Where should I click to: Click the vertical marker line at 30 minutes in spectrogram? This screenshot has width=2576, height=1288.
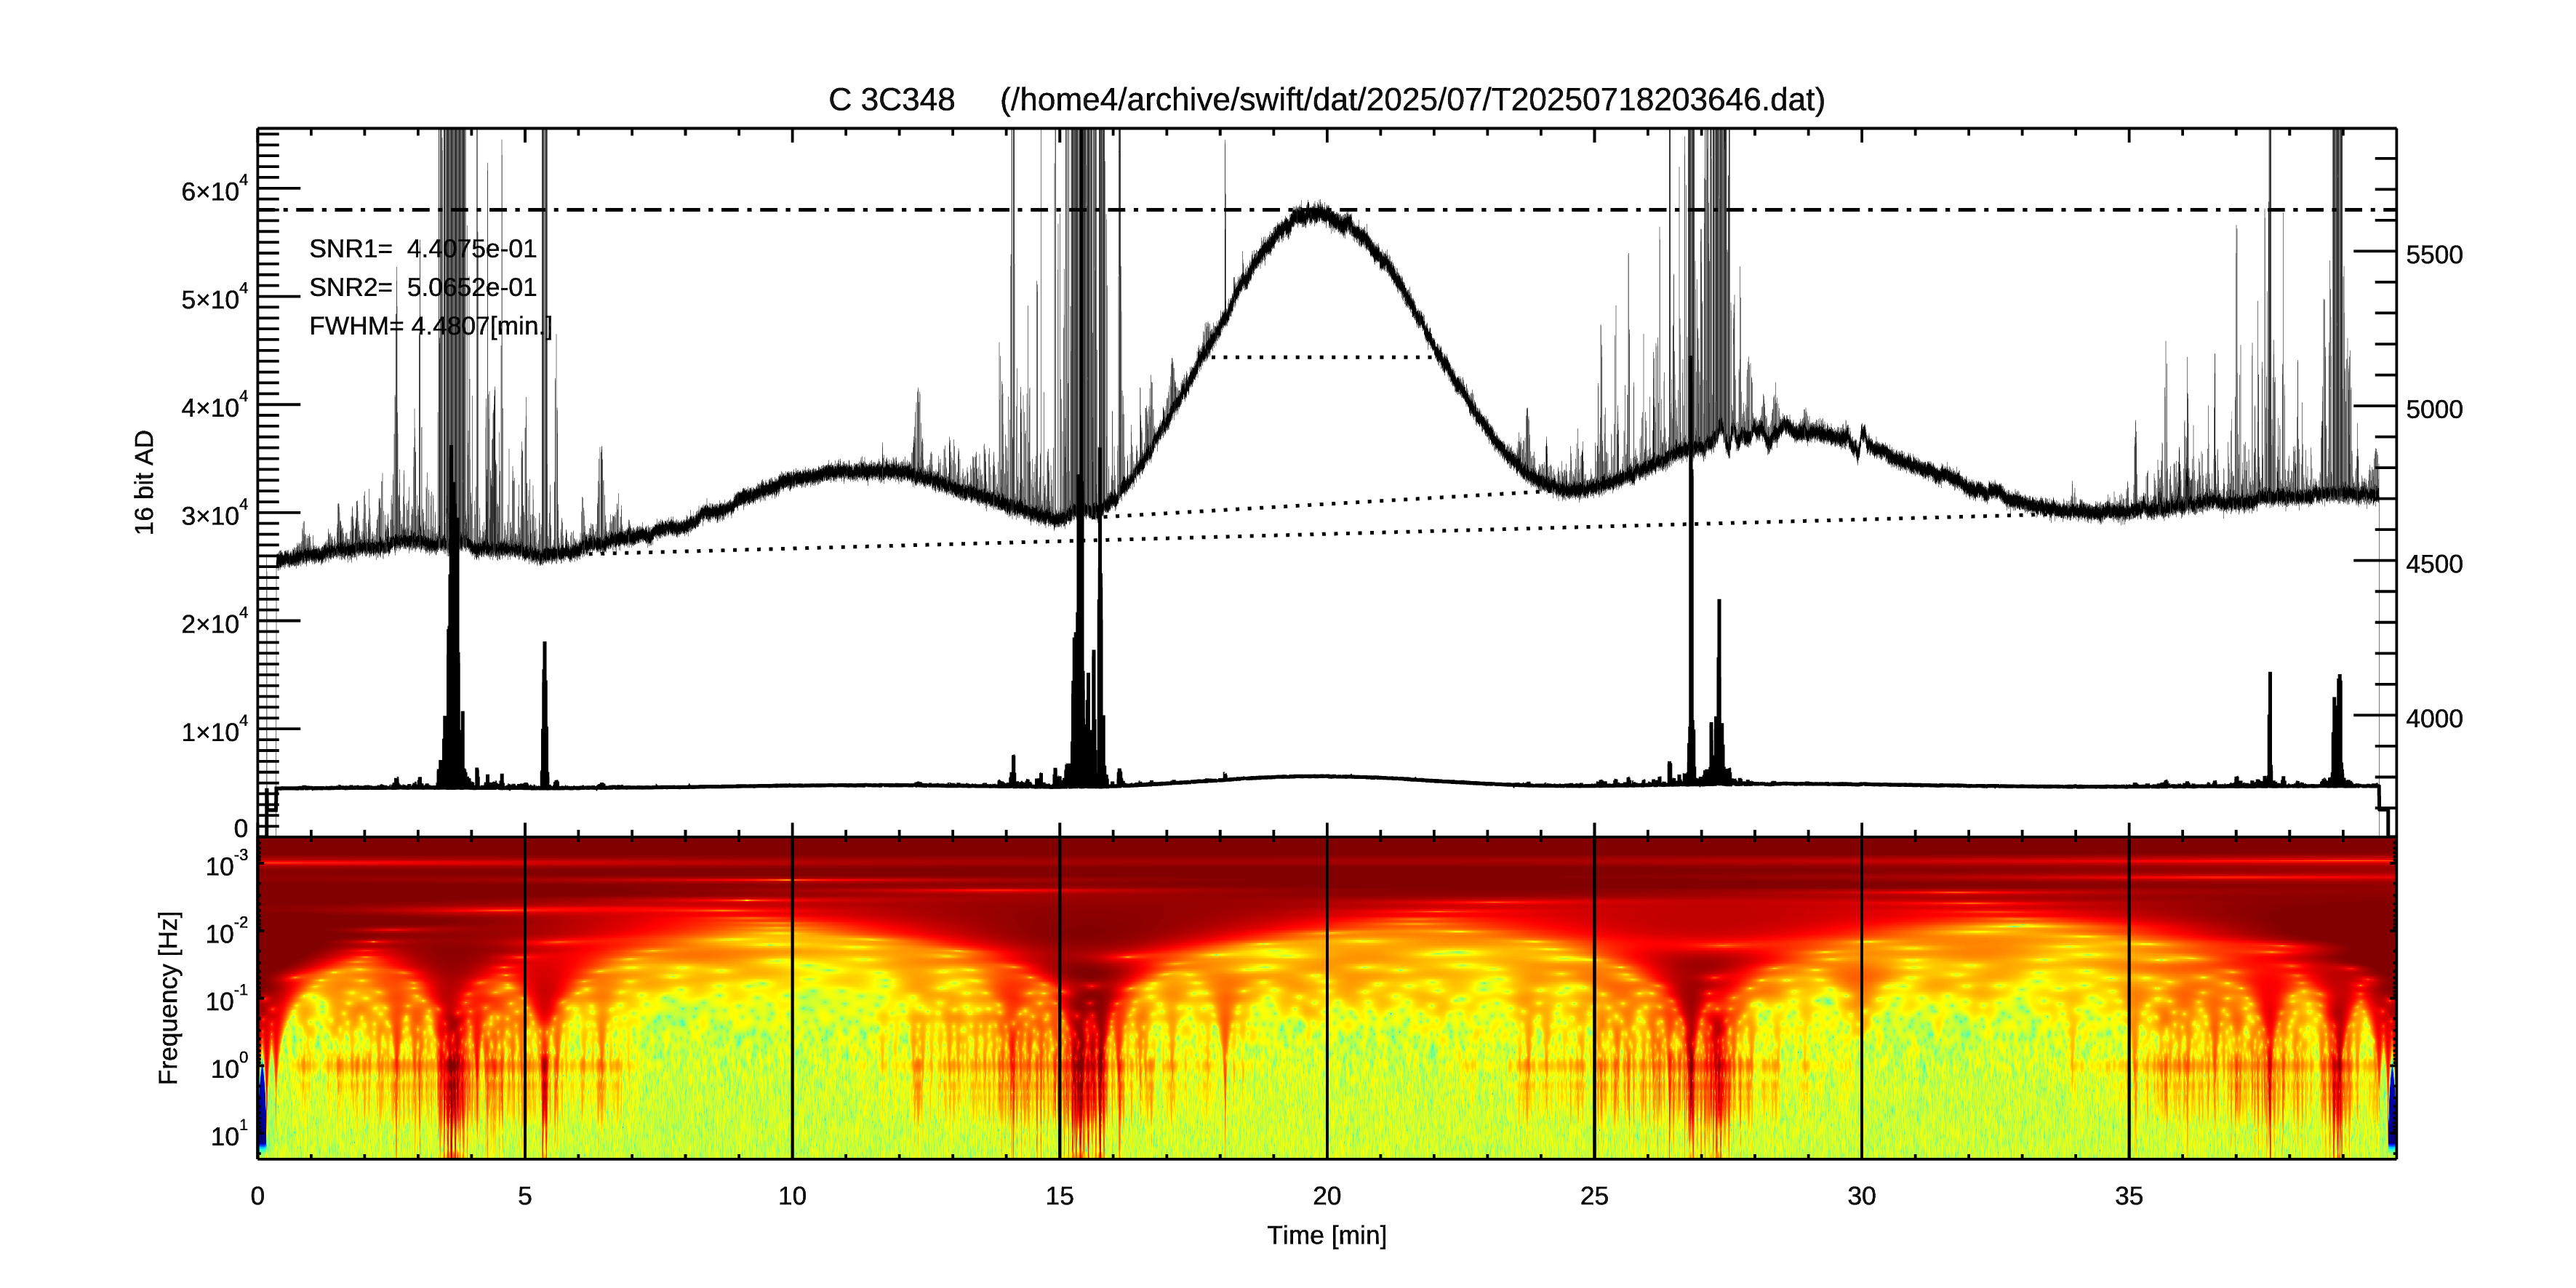[1861, 997]
